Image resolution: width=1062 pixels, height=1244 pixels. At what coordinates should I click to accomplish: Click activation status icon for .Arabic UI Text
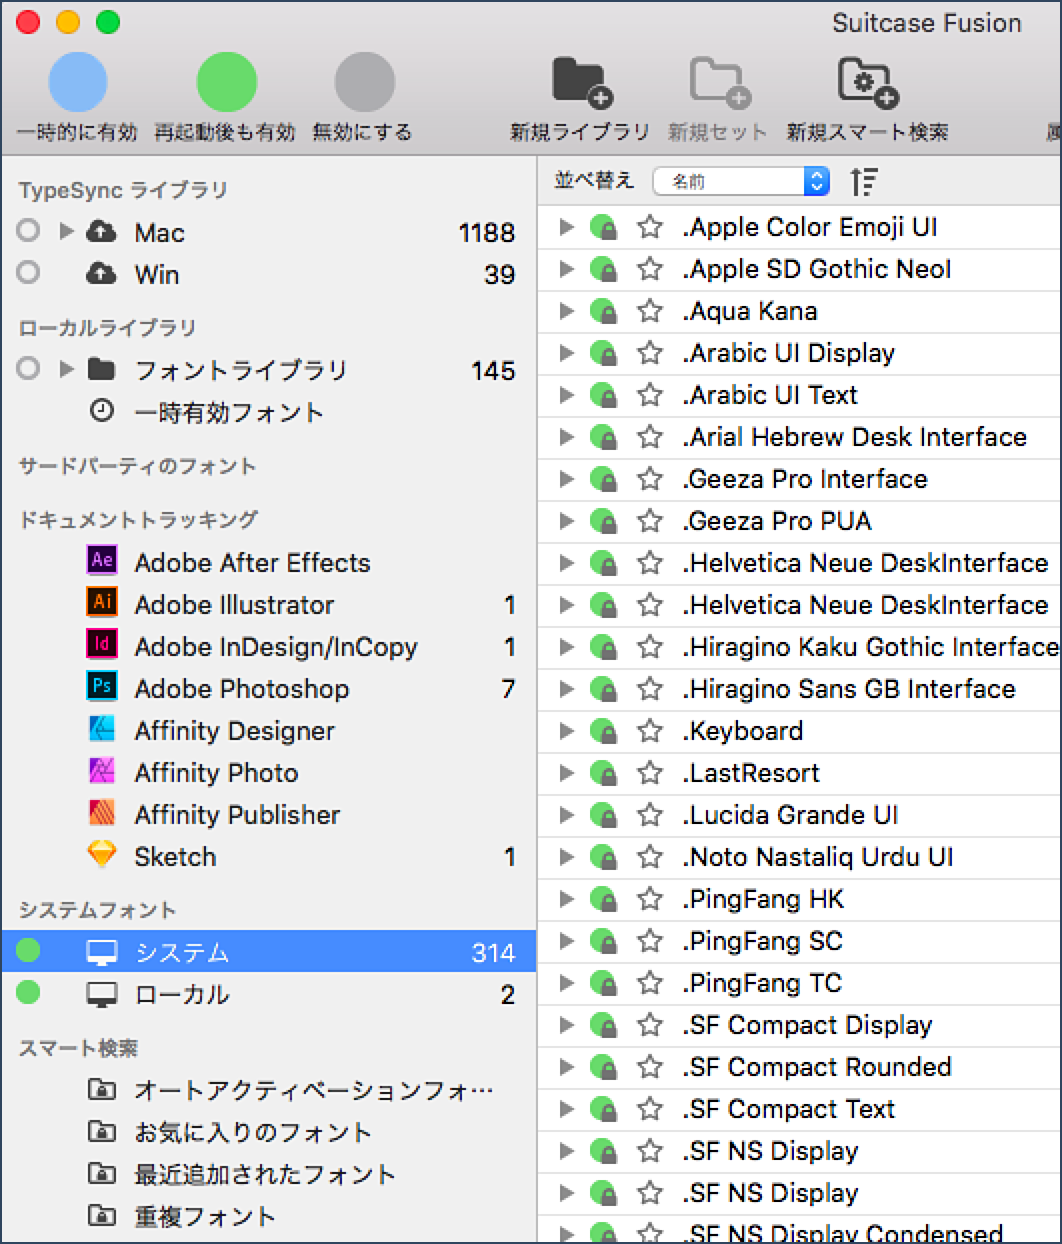603,395
